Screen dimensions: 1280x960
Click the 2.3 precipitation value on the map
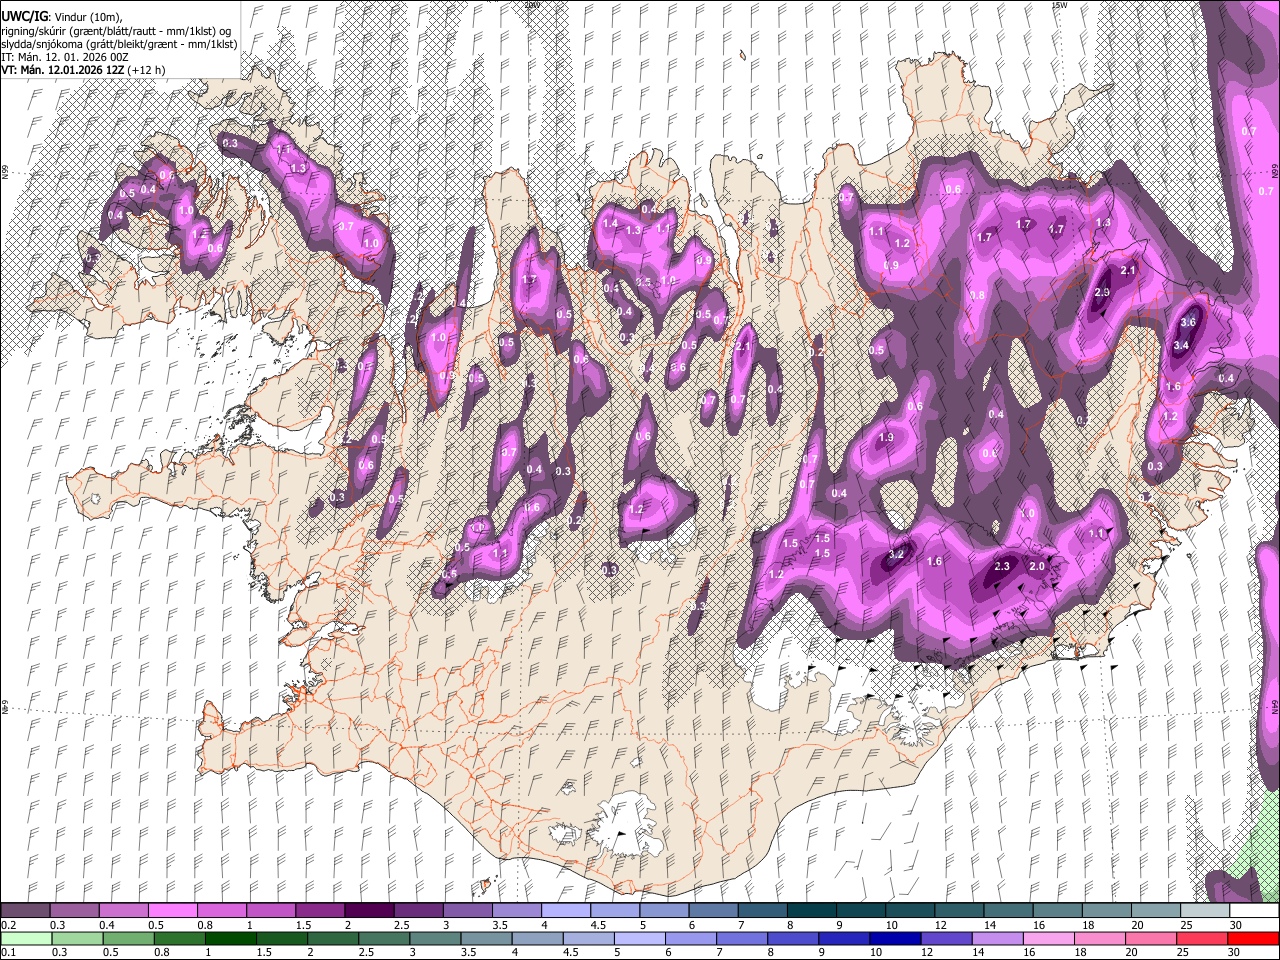click(x=1004, y=566)
